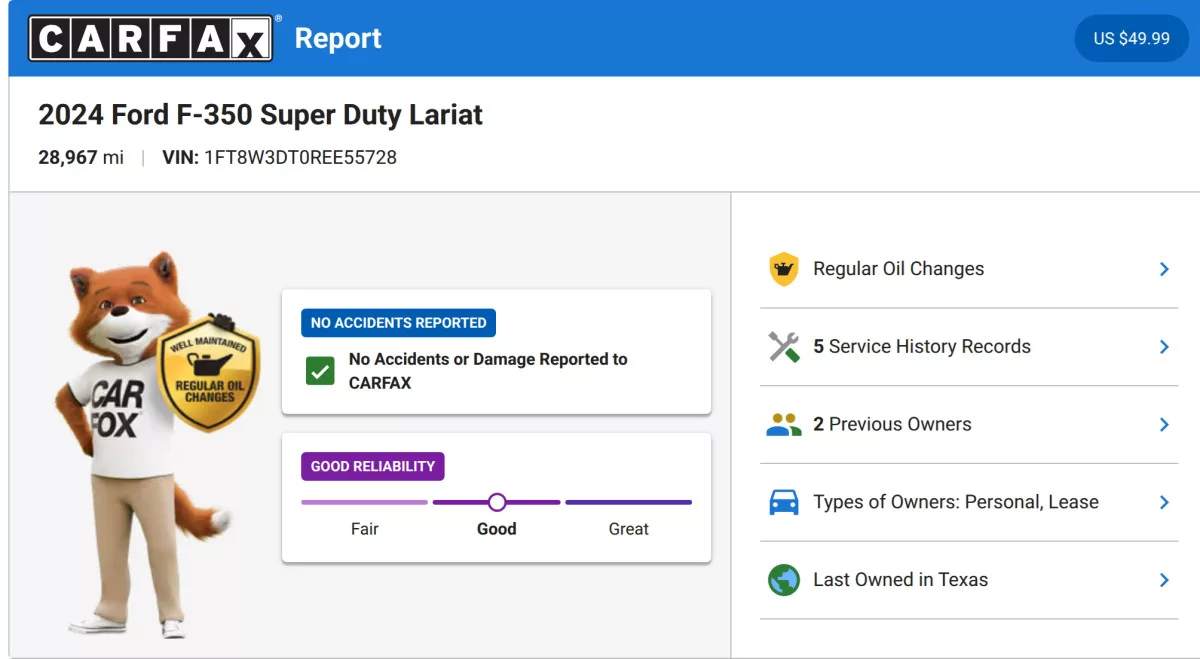1200x659 pixels.
Task: Click the VIN number text
Action: (x=300, y=157)
